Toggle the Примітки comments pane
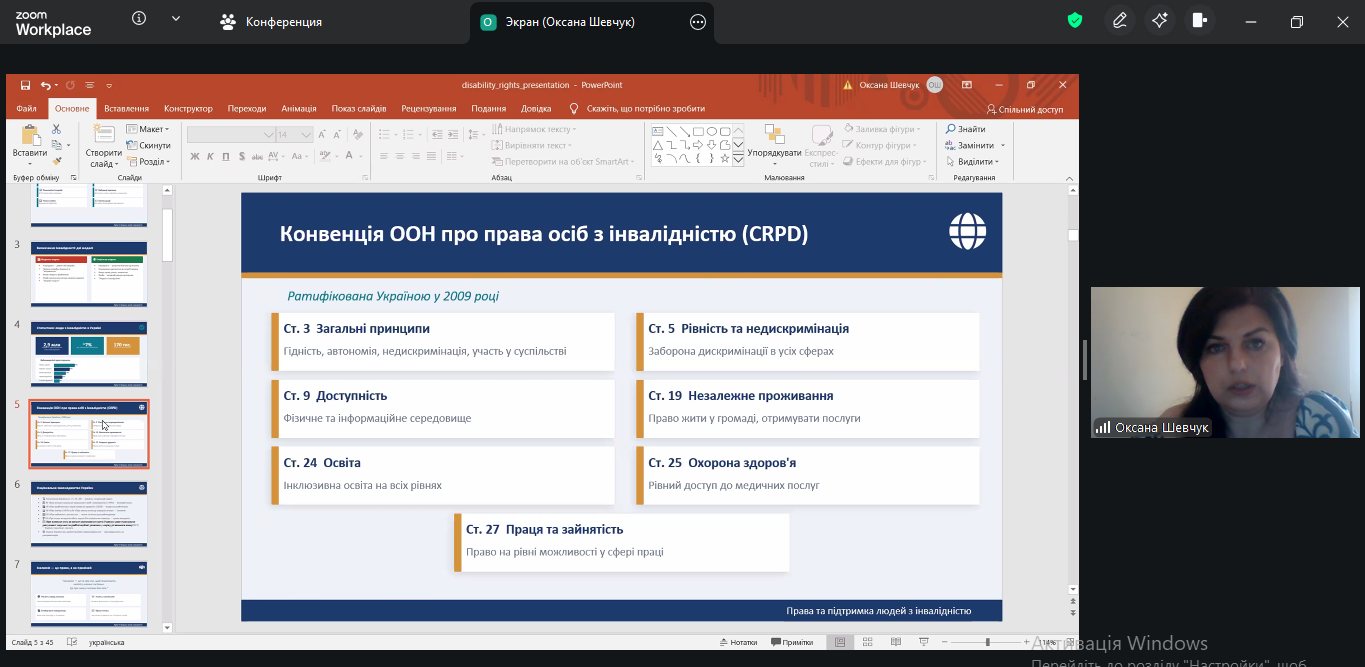Viewport: 1365px width, 667px height. pyautogui.click(x=791, y=642)
